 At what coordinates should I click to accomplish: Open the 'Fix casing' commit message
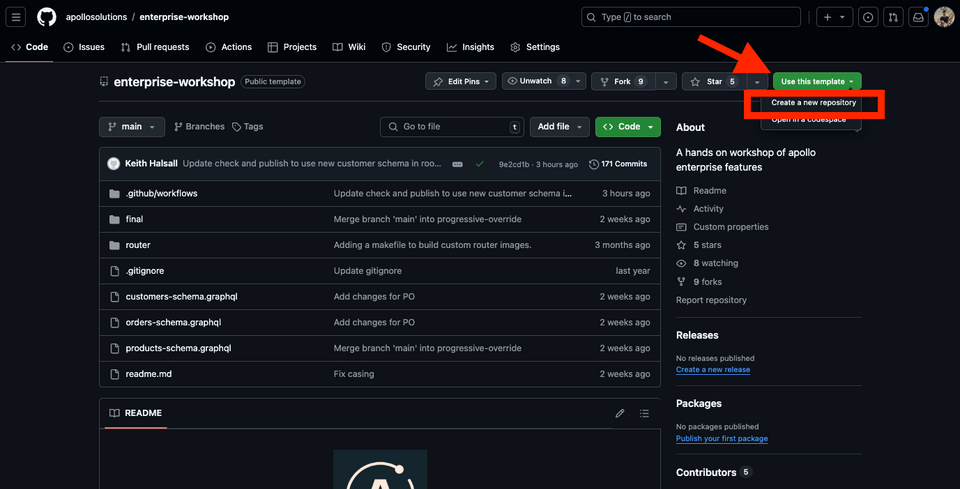coord(354,373)
